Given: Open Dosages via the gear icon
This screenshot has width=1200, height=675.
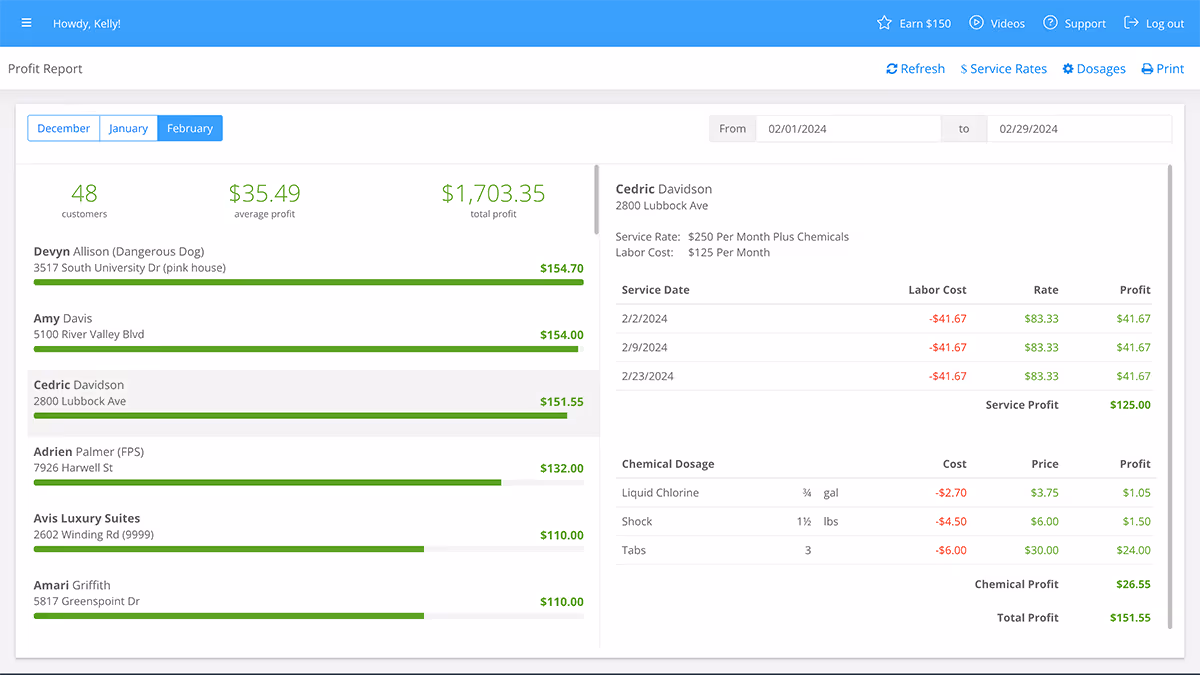Looking at the screenshot, I should [x=1068, y=69].
